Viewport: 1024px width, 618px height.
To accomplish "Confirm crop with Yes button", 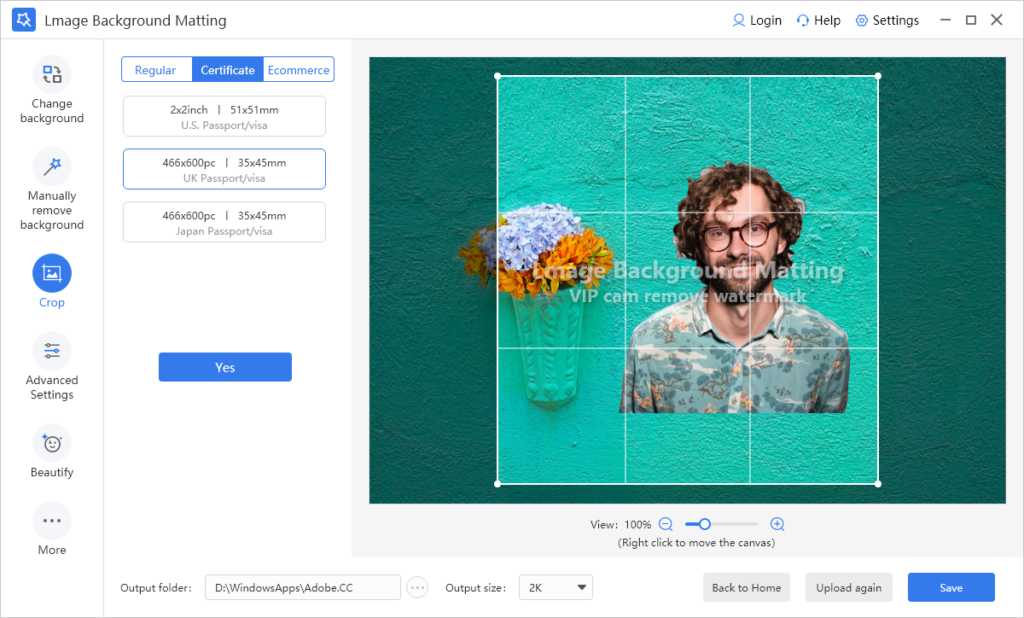I will click(x=225, y=367).
